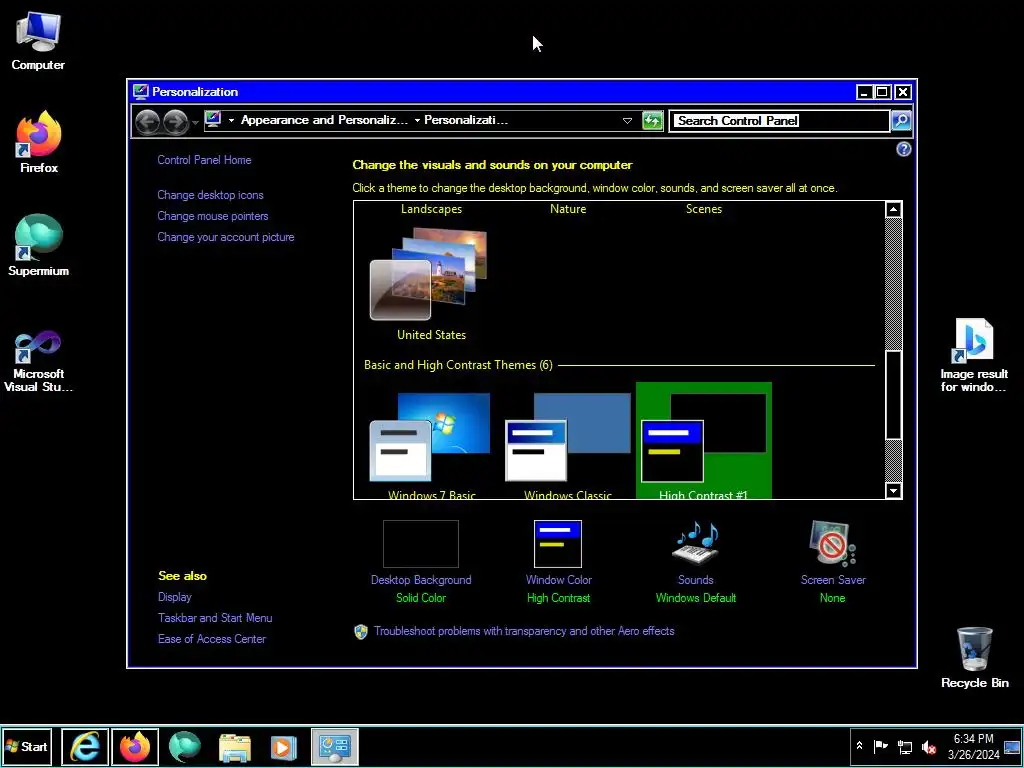Open Change your account picture link
The height and width of the screenshot is (768, 1024).
[x=225, y=237]
